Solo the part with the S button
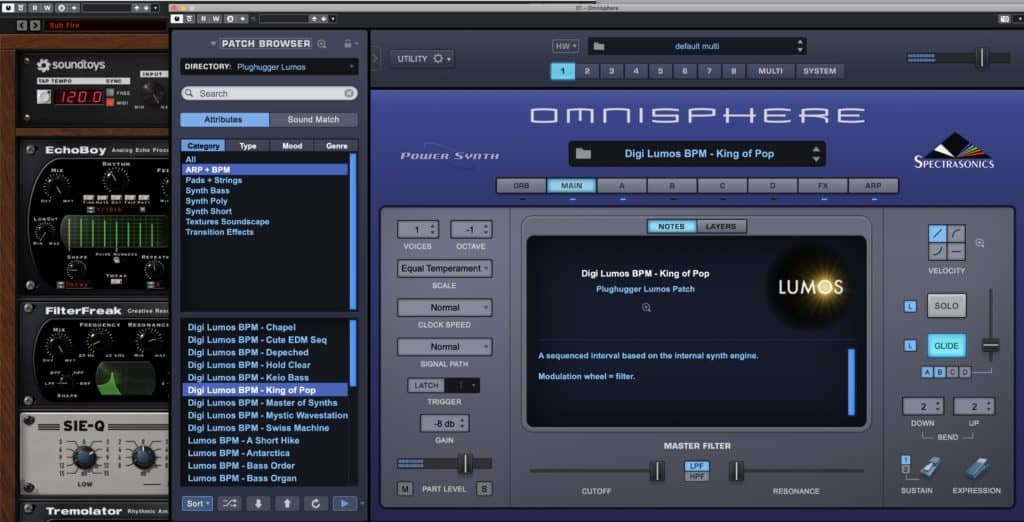 click(x=484, y=488)
